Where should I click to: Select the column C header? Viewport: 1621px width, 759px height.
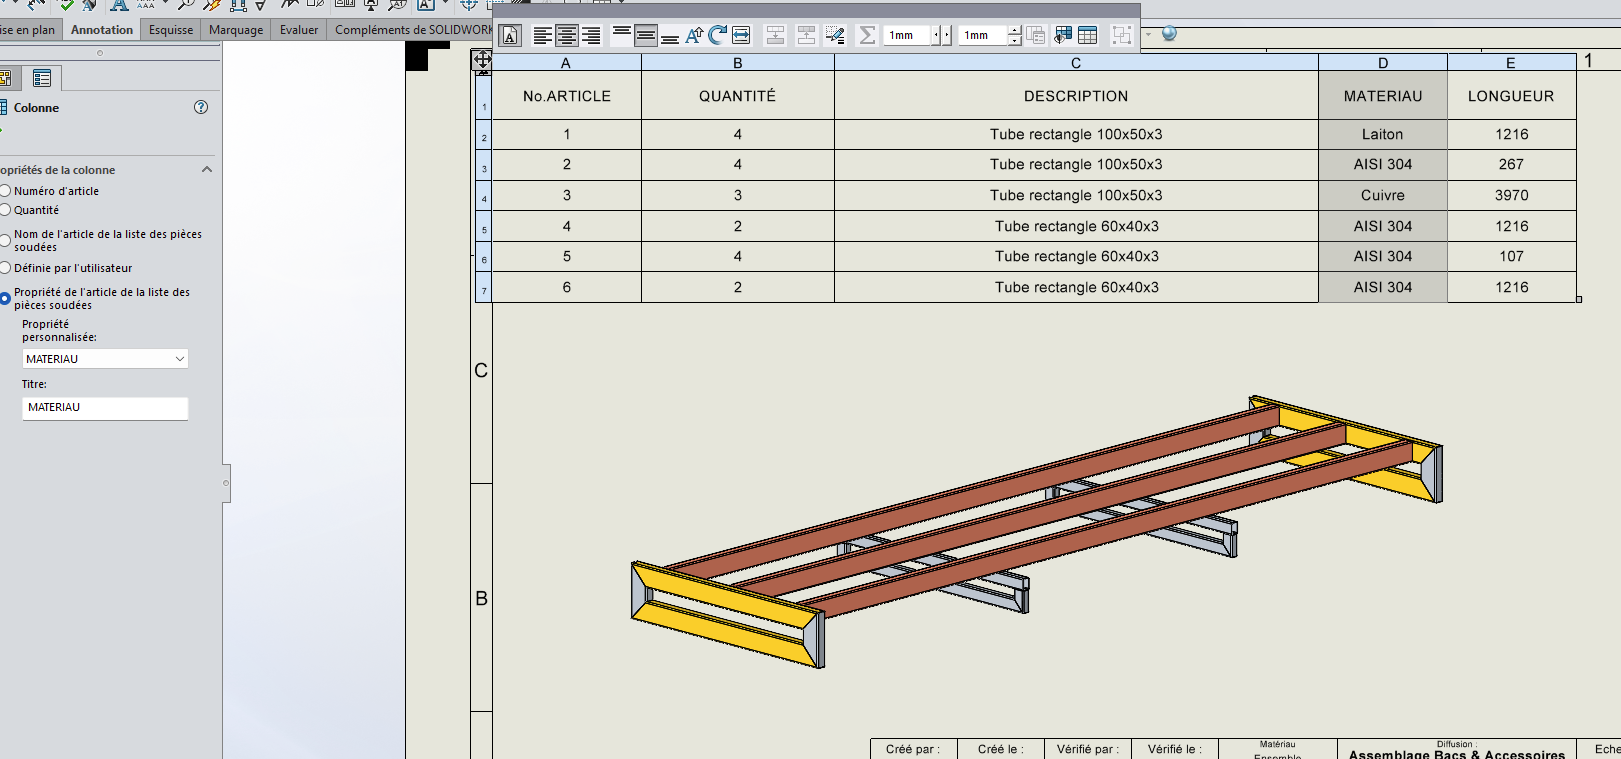1076,63
